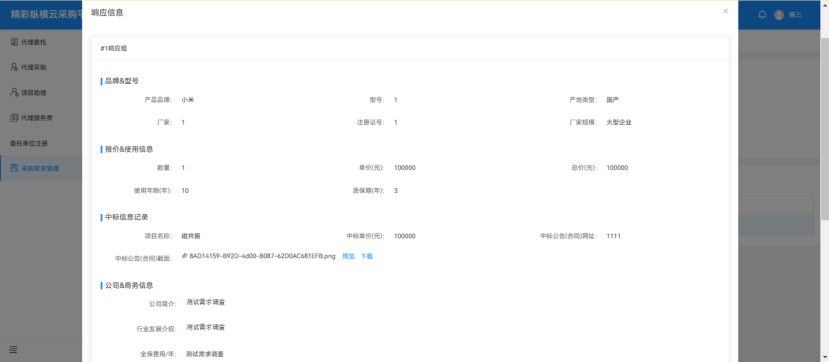This screenshot has width=829, height=362.
Task: Click the vertical scrollbar thumb on the right
Action: [825, 129]
